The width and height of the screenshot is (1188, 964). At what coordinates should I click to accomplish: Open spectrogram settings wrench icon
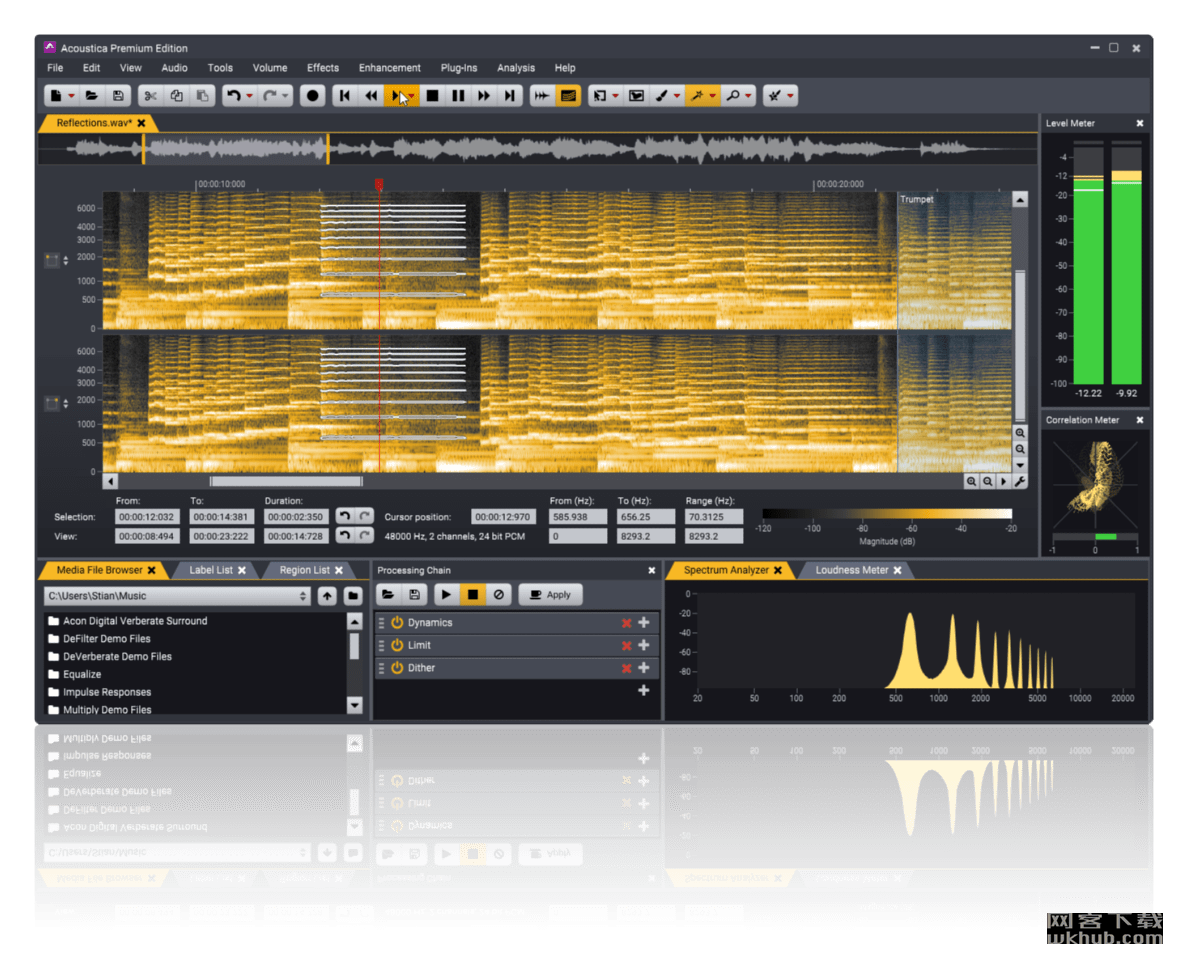click(x=1021, y=481)
